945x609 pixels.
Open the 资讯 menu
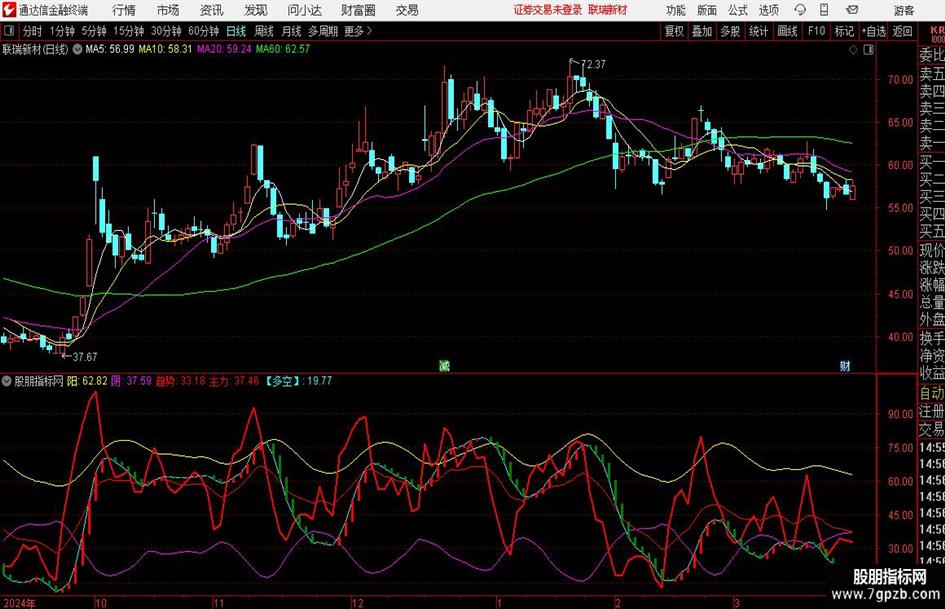coord(211,10)
